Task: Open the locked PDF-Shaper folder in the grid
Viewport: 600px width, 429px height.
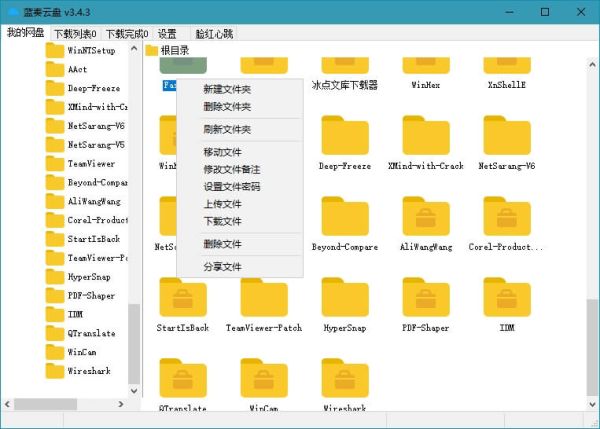Action: [426, 305]
